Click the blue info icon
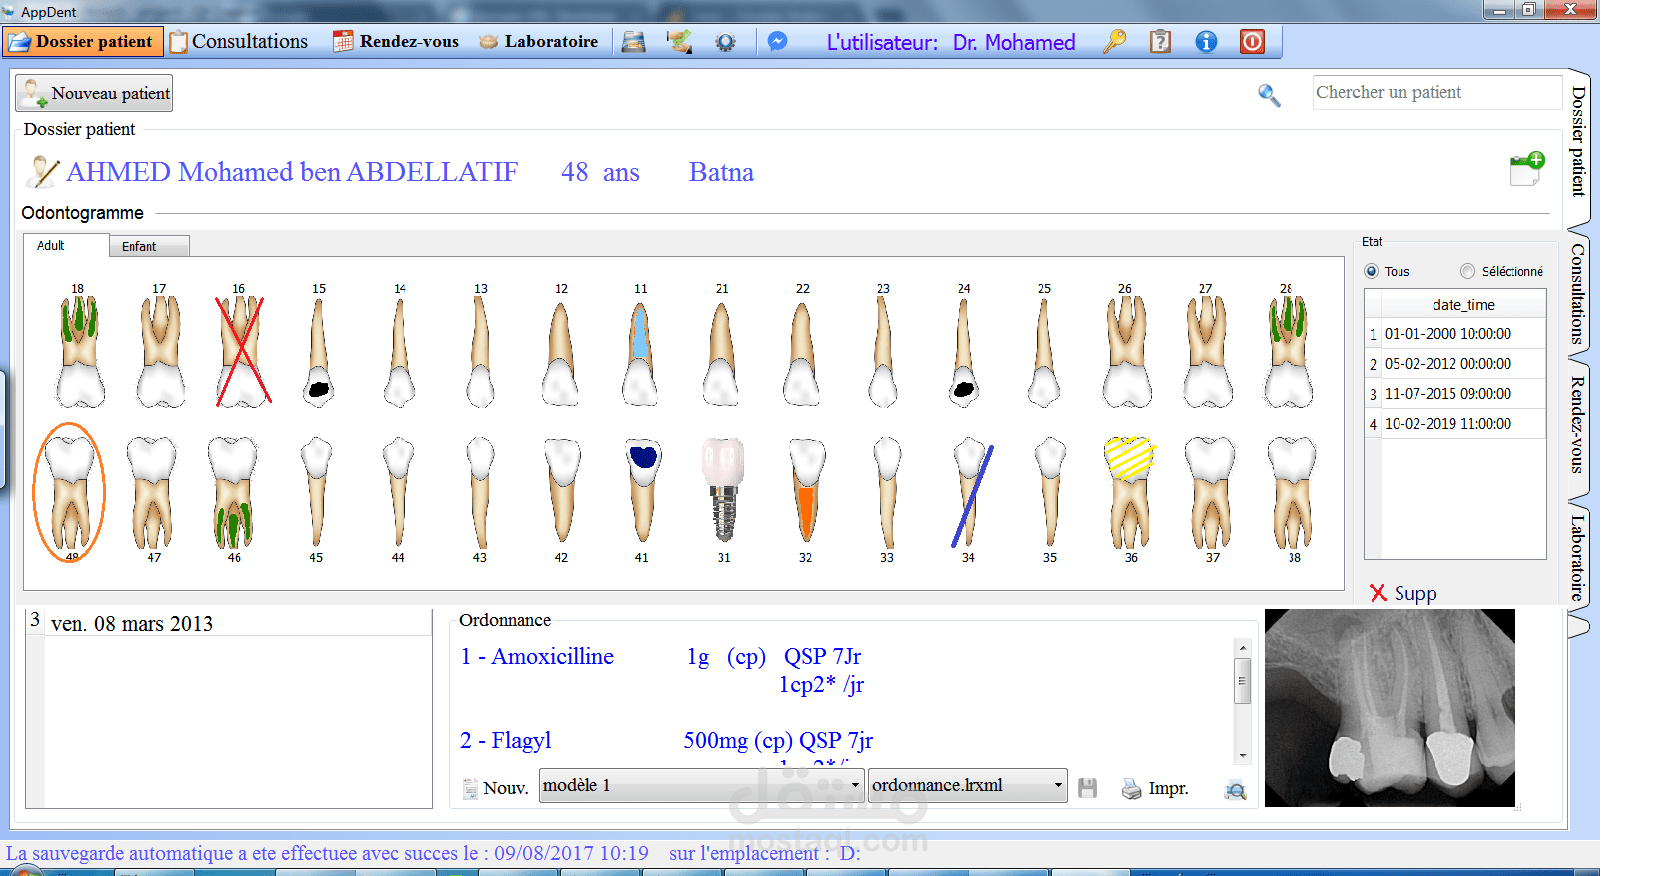Image resolution: width=1657 pixels, height=876 pixels. point(1206,42)
